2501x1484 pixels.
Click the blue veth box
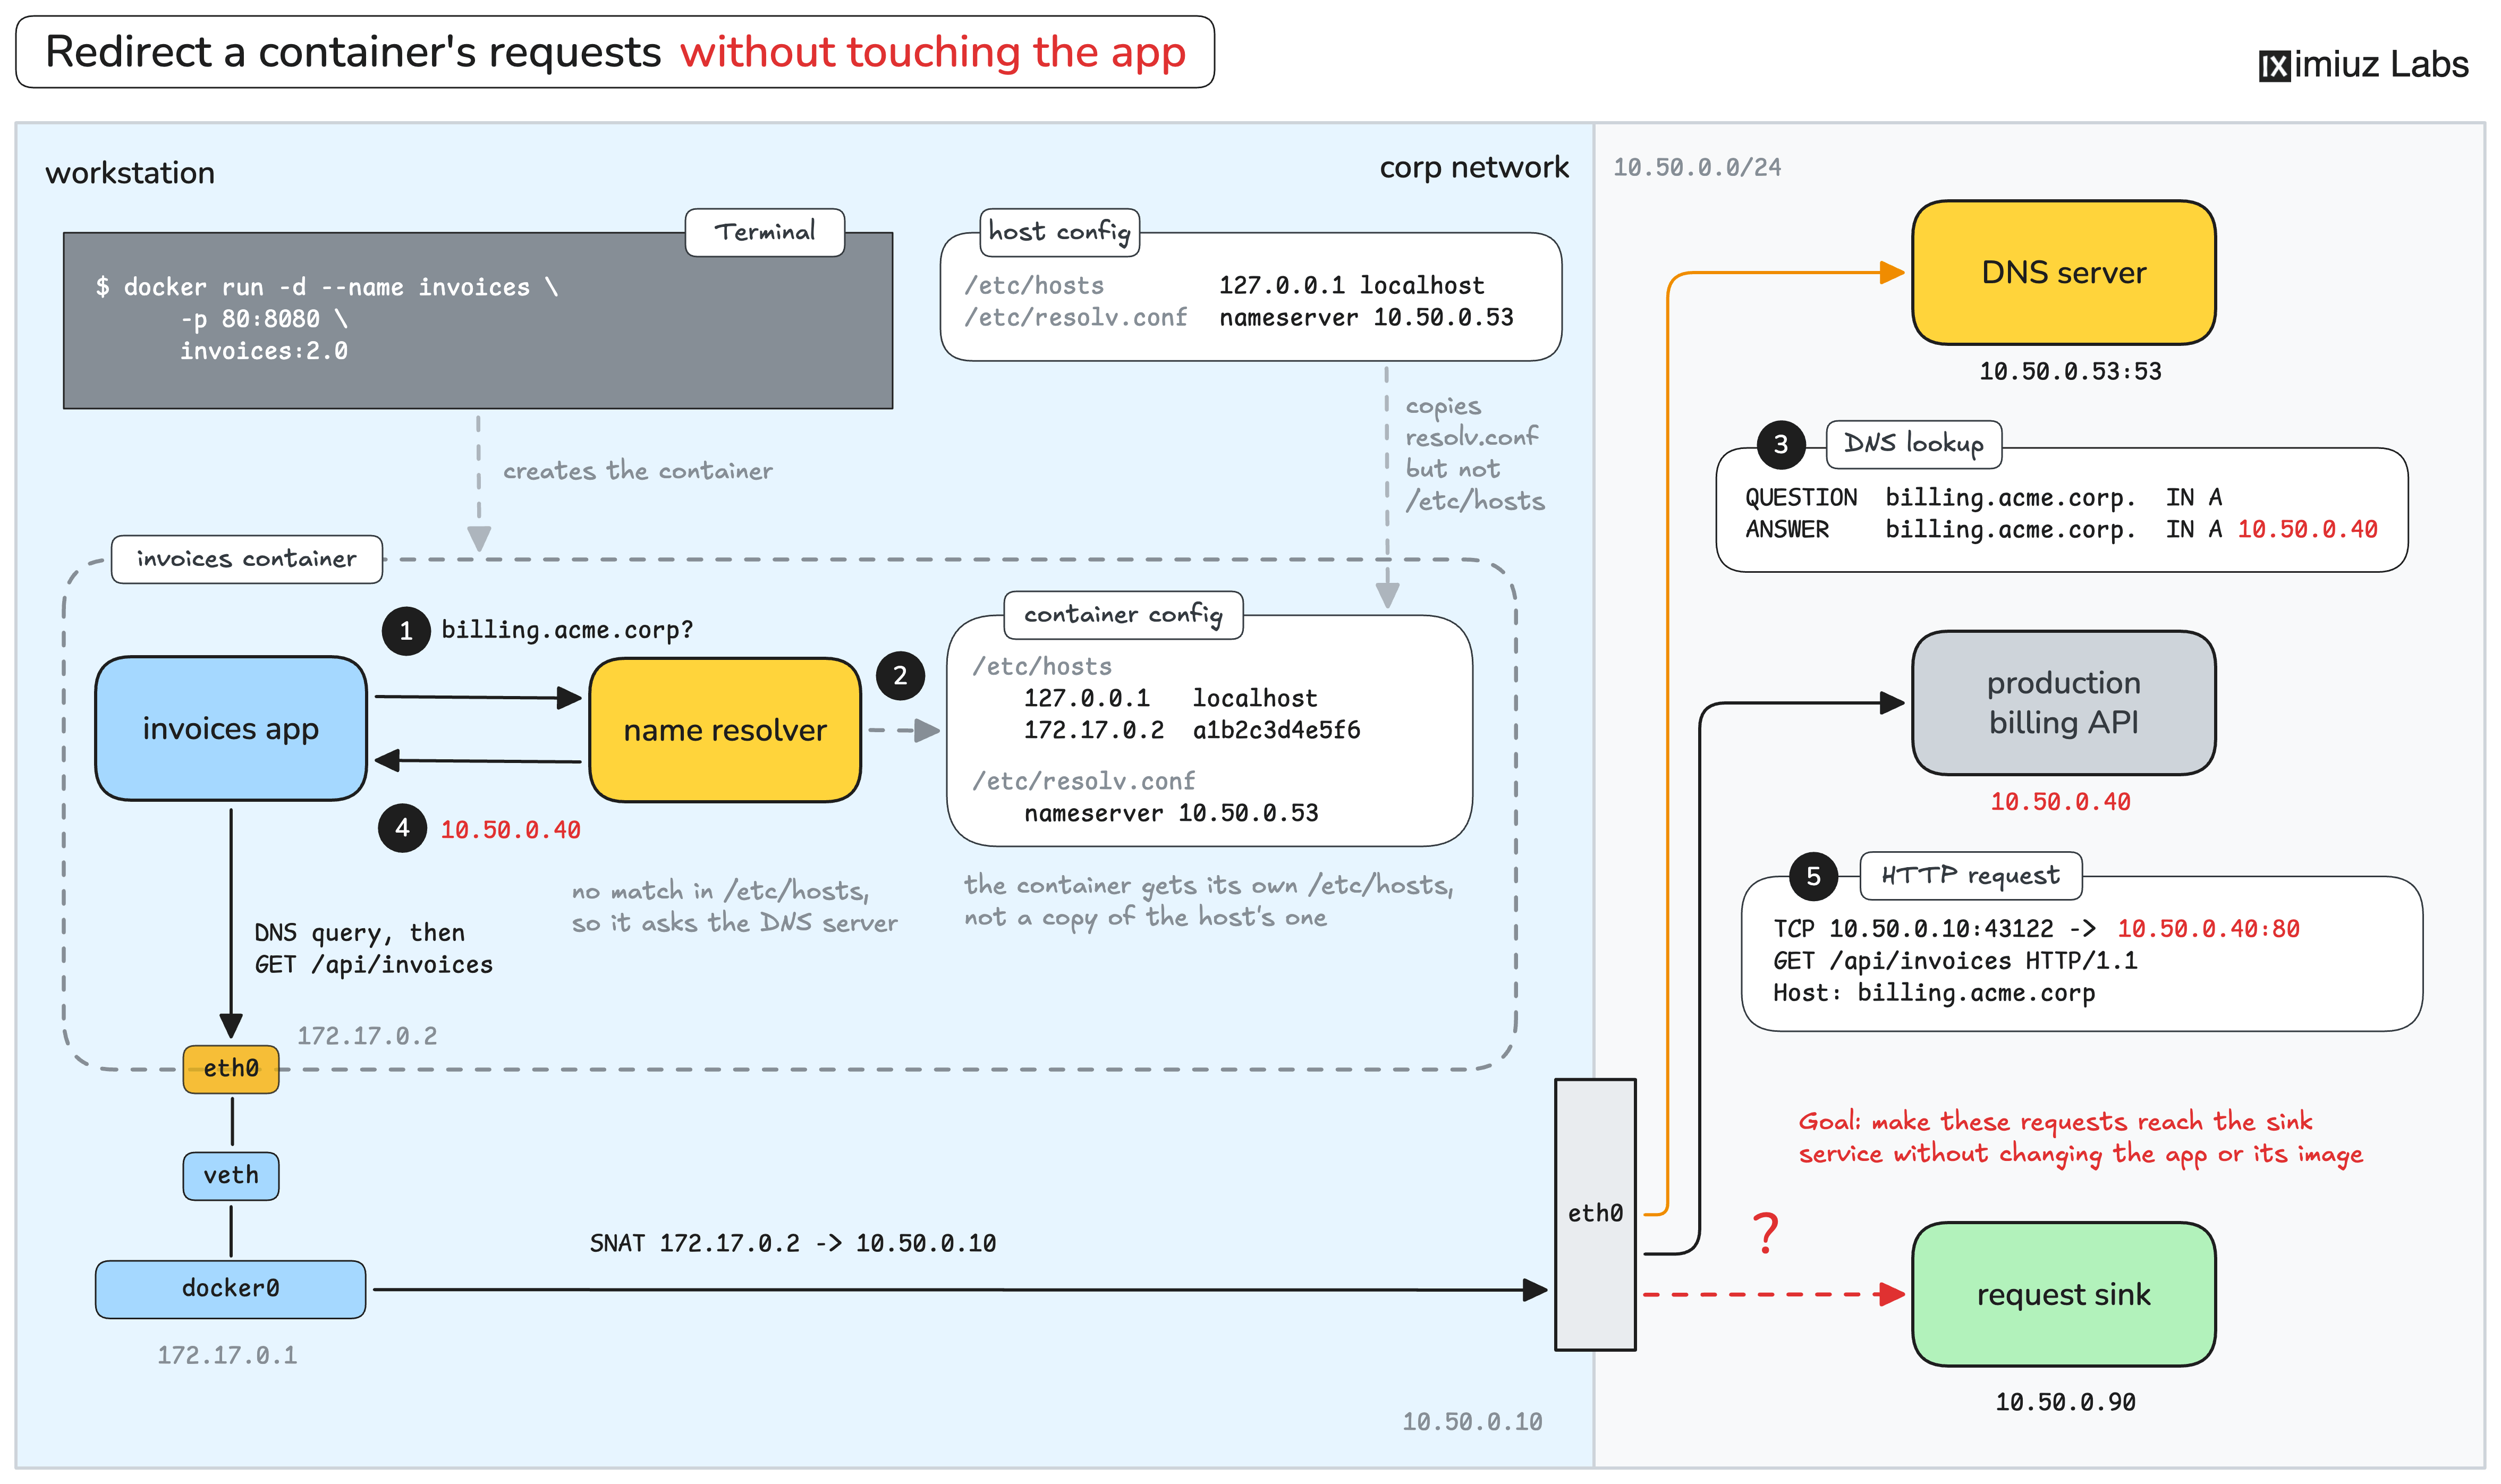click(230, 1175)
